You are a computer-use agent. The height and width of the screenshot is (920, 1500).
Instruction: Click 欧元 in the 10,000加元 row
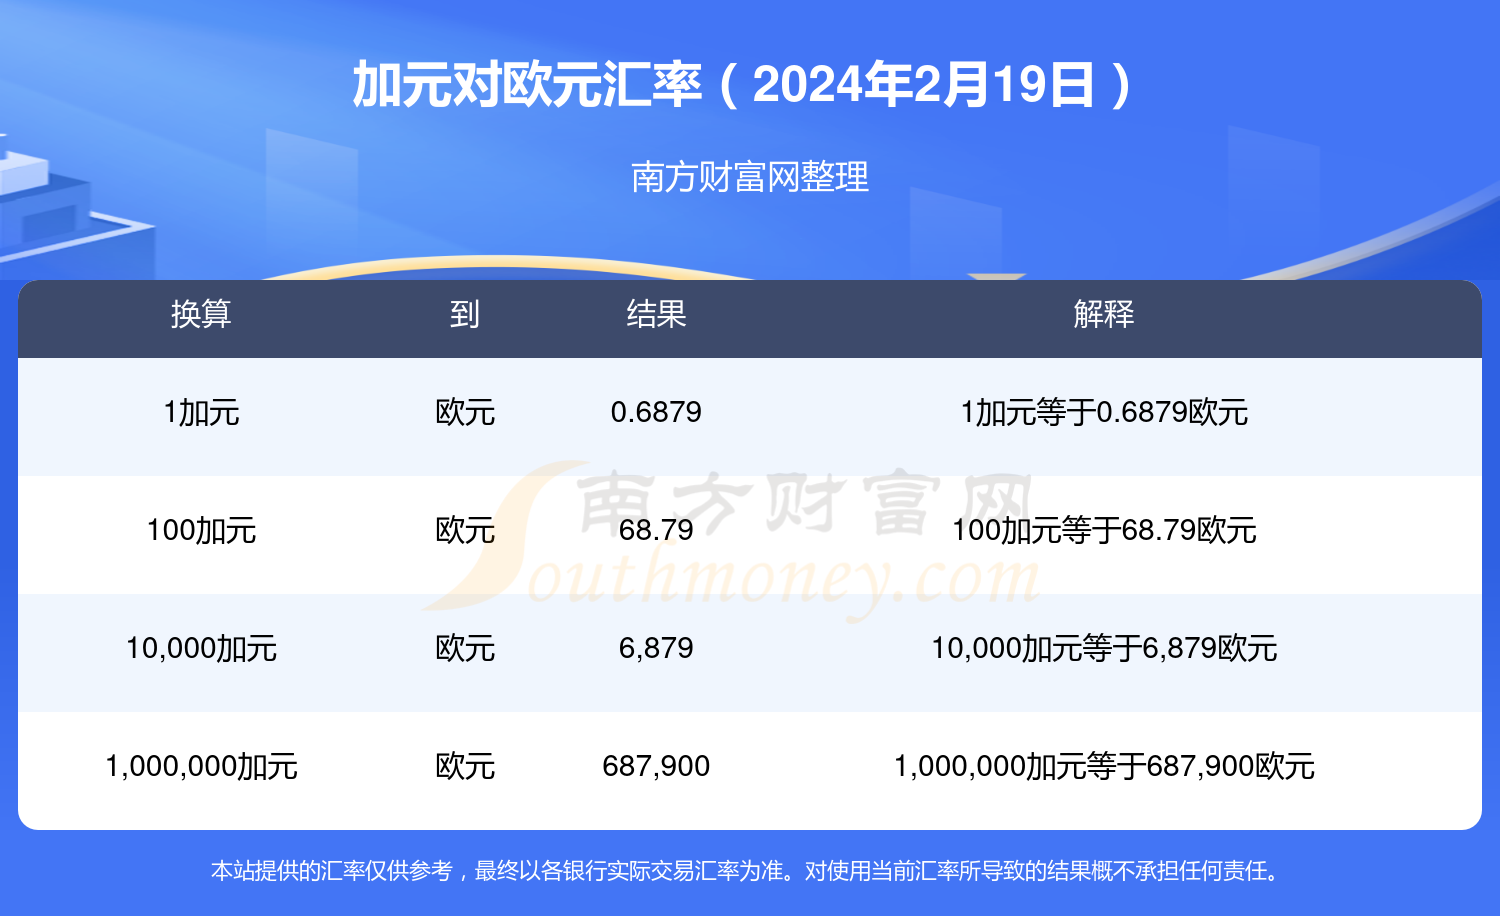(465, 648)
